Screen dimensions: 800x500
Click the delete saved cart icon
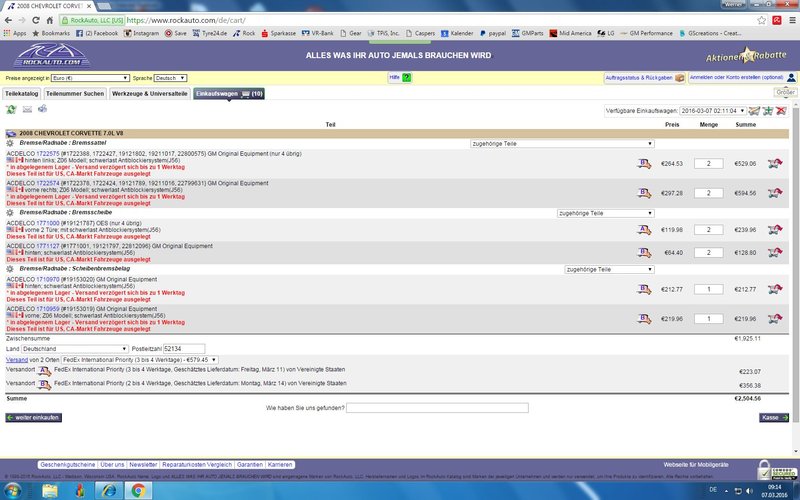(x=780, y=110)
